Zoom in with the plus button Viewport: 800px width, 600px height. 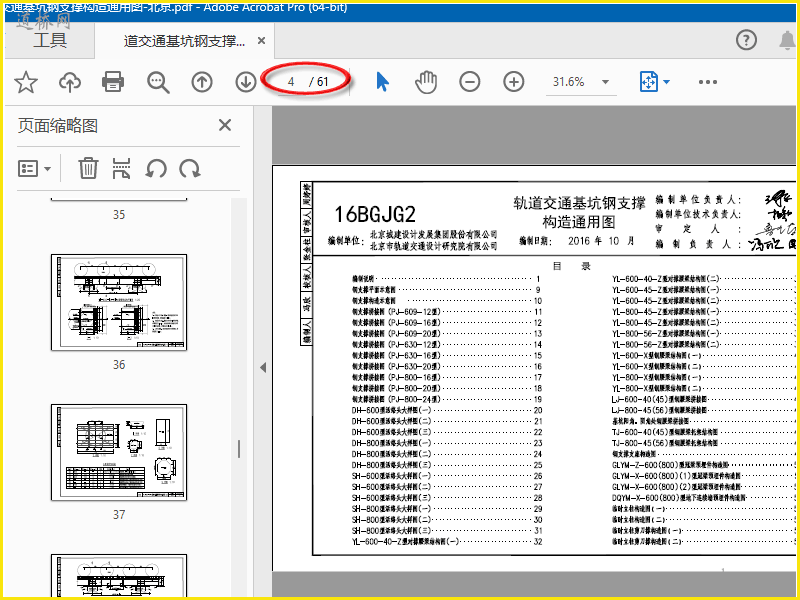click(514, 82)
